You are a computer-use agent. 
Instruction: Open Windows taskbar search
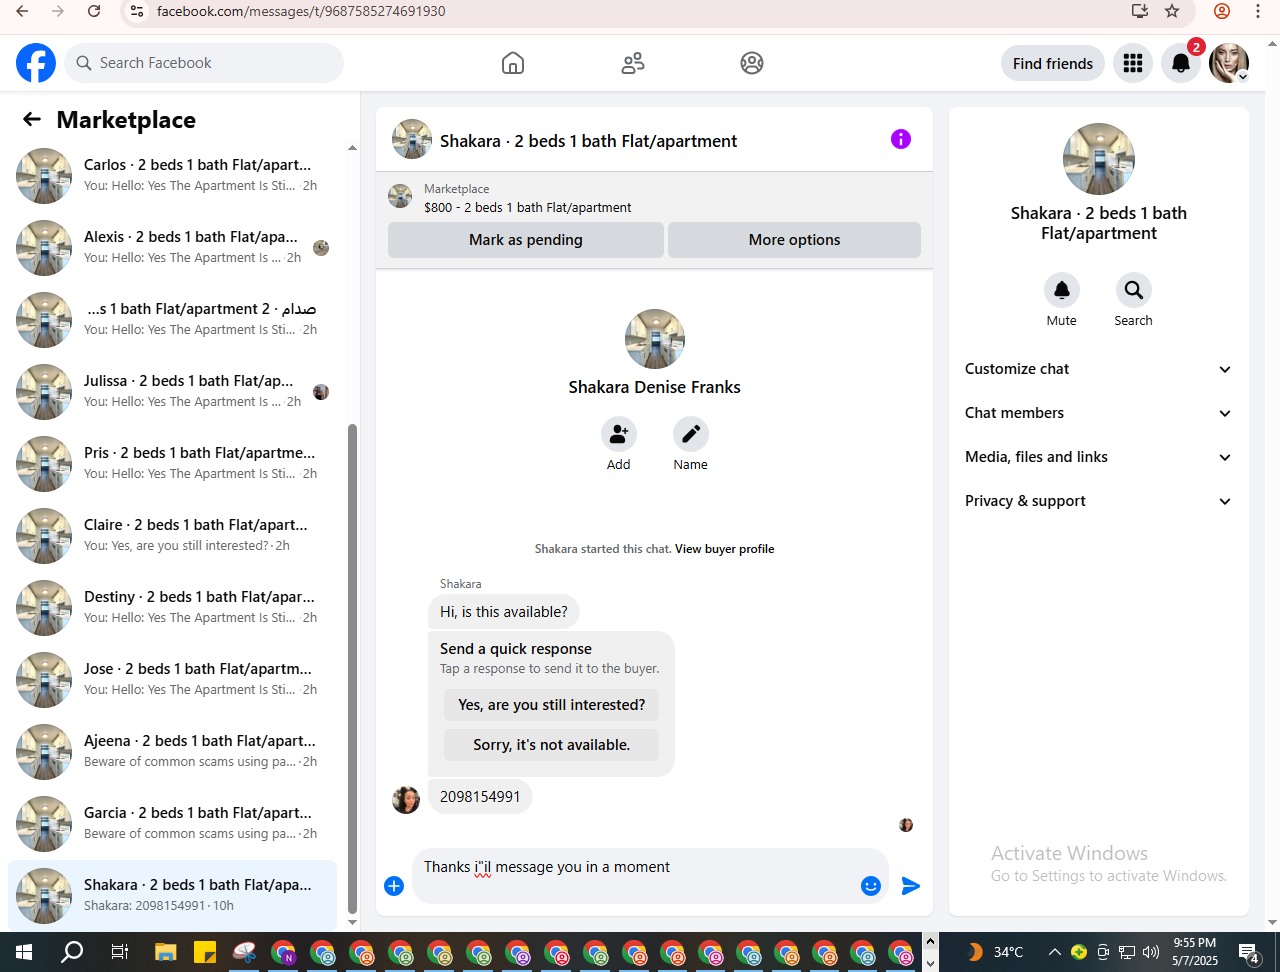pyautogui.click(x=72, y=952)
